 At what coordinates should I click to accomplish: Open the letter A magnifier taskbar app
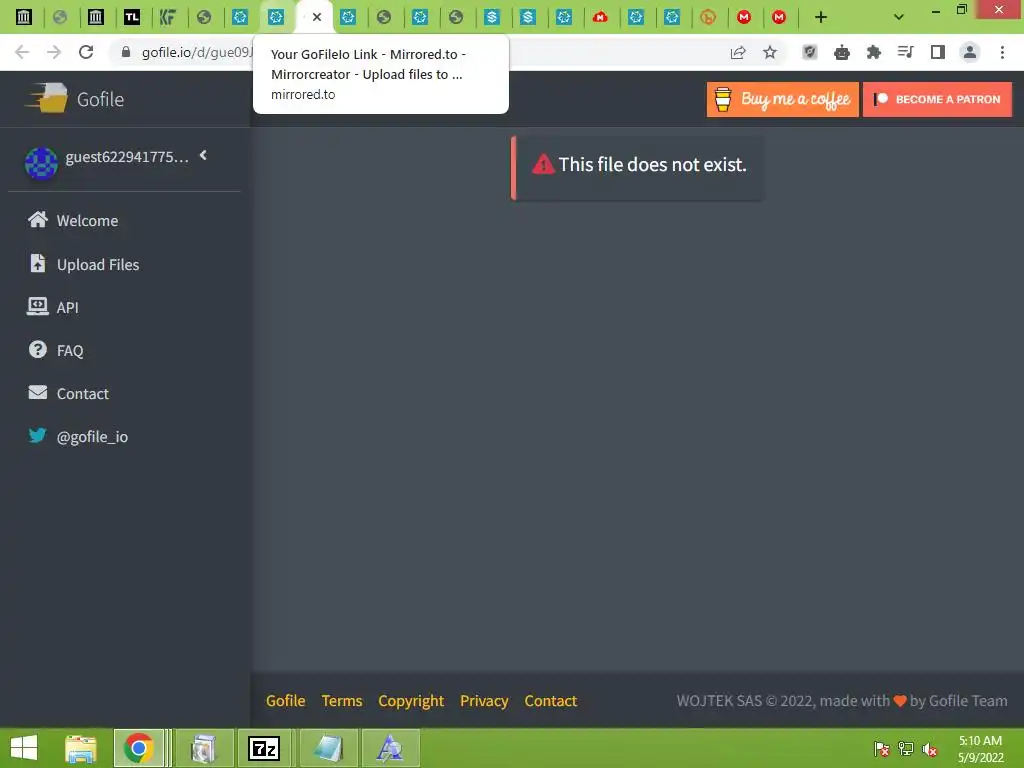click(x=391, y=748)
